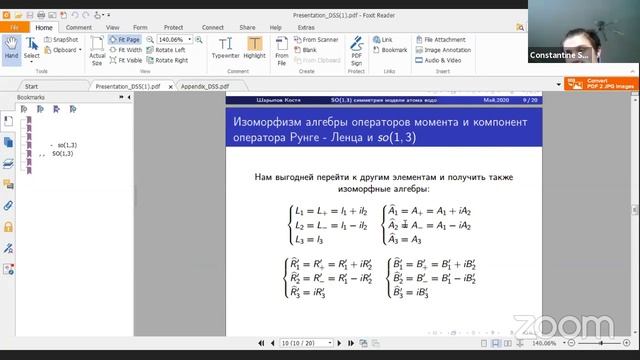This screenshot has height=360, width=640.
Task: Go to the last page
Action: pyautogui.click(x=351, y=343)
